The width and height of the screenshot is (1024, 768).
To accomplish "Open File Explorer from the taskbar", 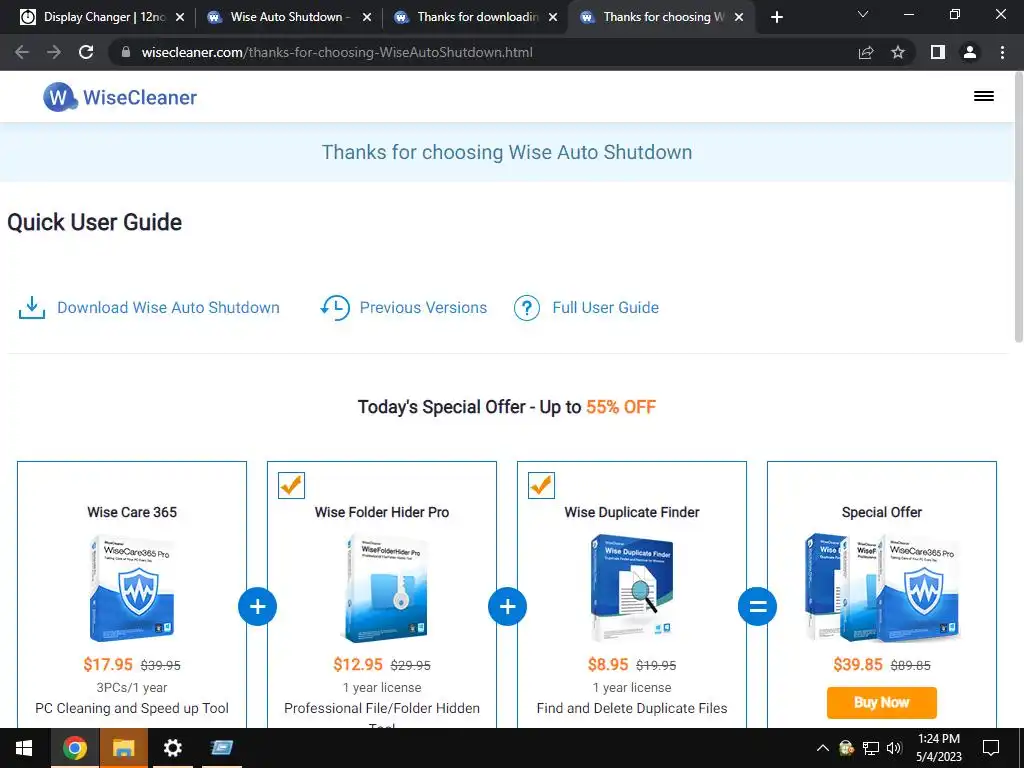I will pos(123,748).
